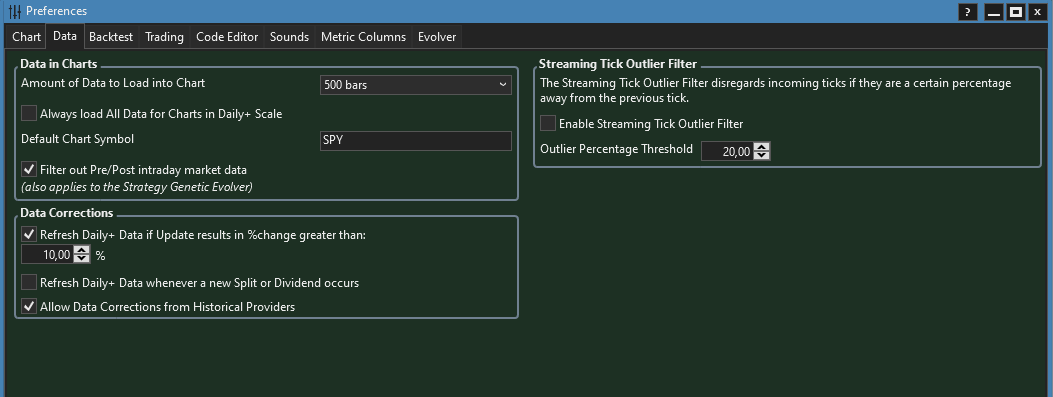Click the Outlier Percentage Threshold value field

727,151
